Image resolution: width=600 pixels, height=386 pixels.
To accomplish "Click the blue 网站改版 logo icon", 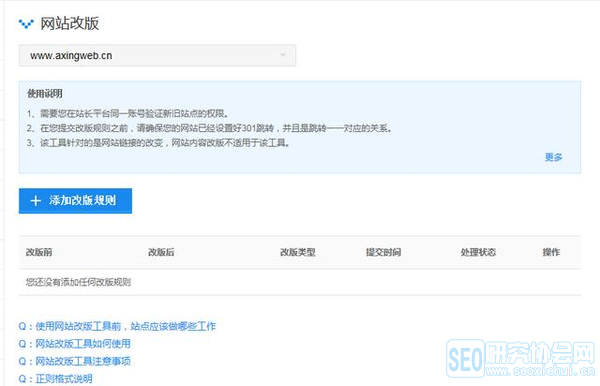I will pyautogui.click(x=26, y=24).
